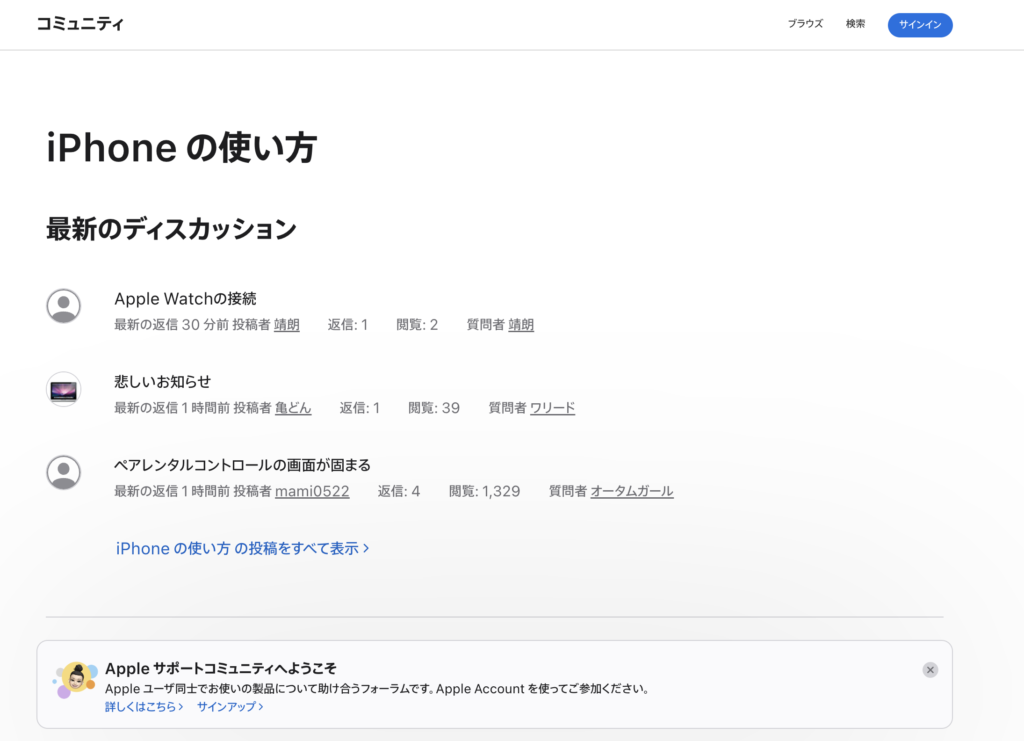The width and height of the screenshot is (1024, 741).
Task: Open 詳しくはこちら link in banner
Action: tap(144, 706)
